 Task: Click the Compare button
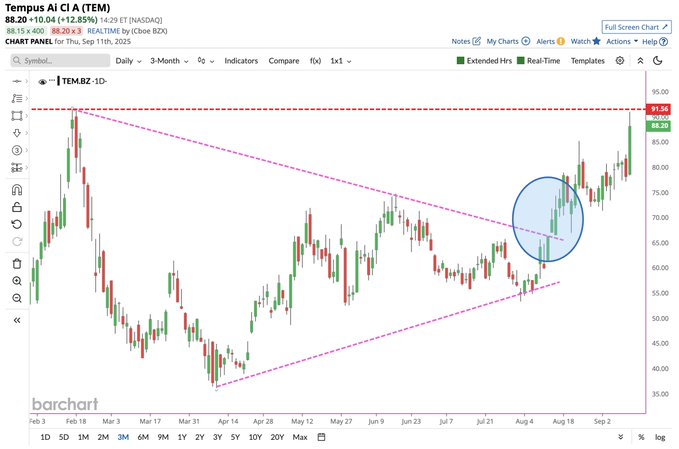click(x=284, y=61)
